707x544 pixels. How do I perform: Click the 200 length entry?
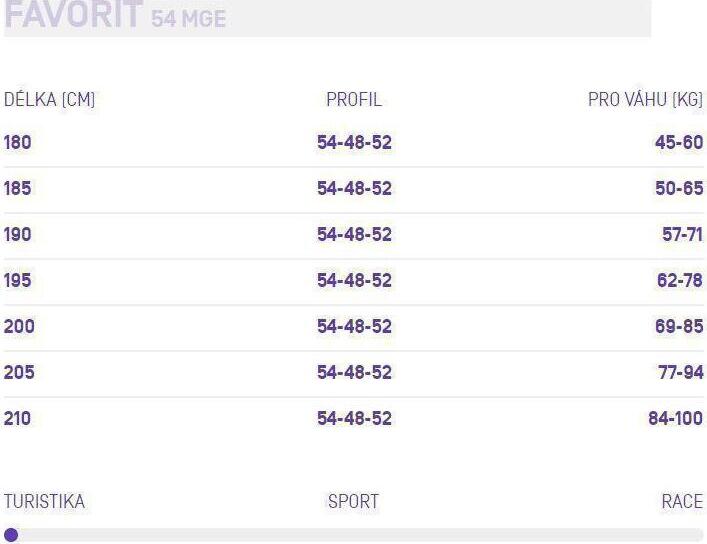pyautogui.click(x=19, y=326)
